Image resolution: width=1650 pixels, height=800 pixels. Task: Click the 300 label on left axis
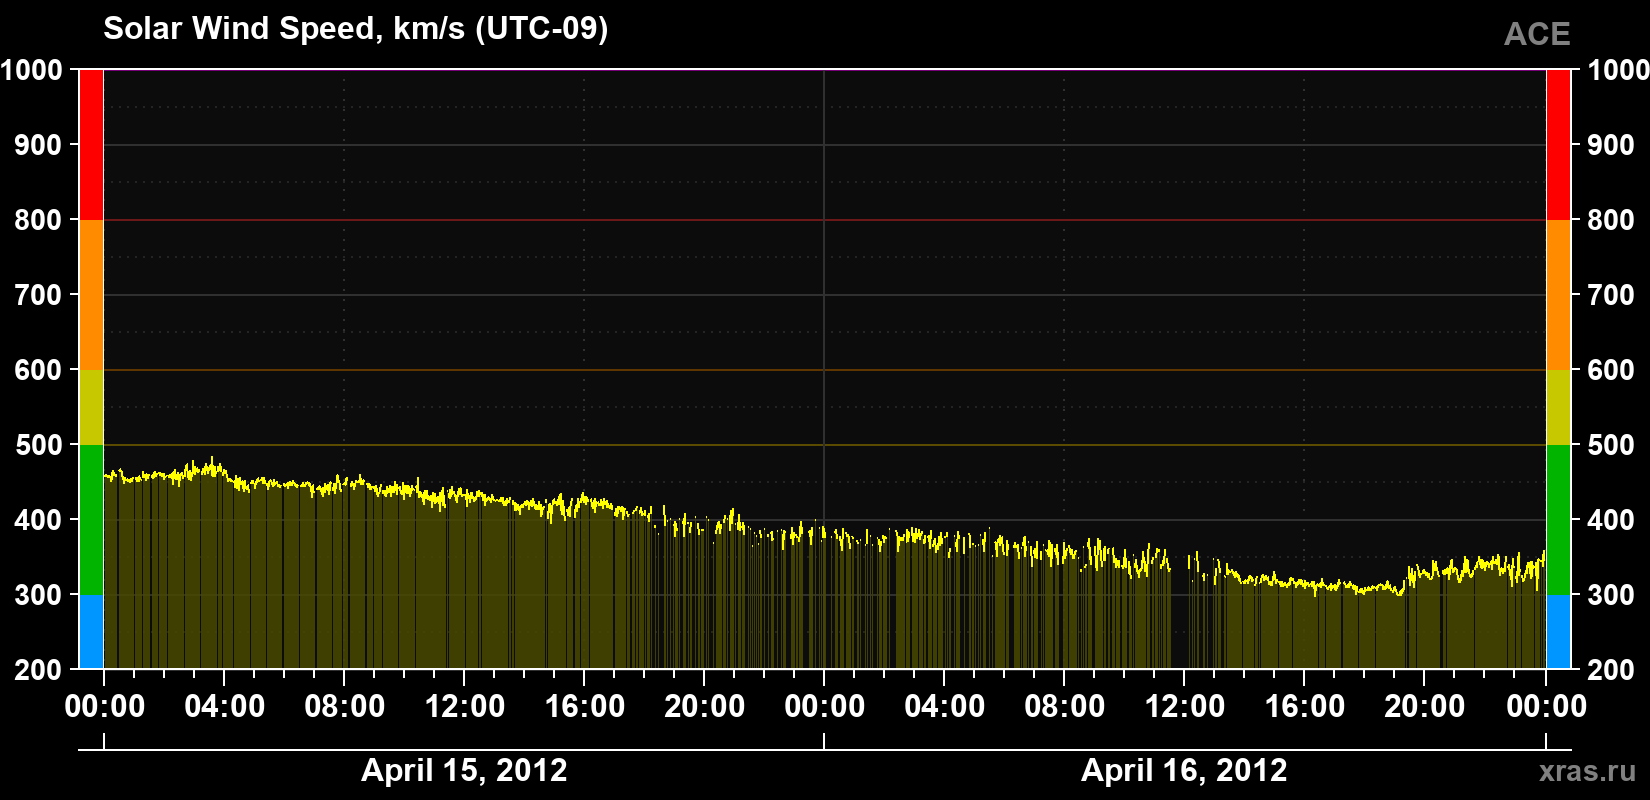pos(39,595)
